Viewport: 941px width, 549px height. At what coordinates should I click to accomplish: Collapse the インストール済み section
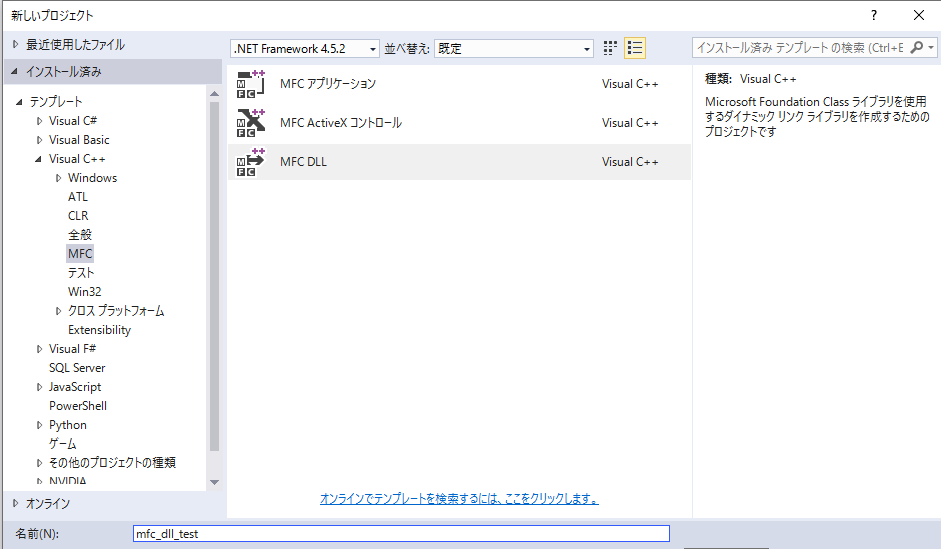coord(14,71)
